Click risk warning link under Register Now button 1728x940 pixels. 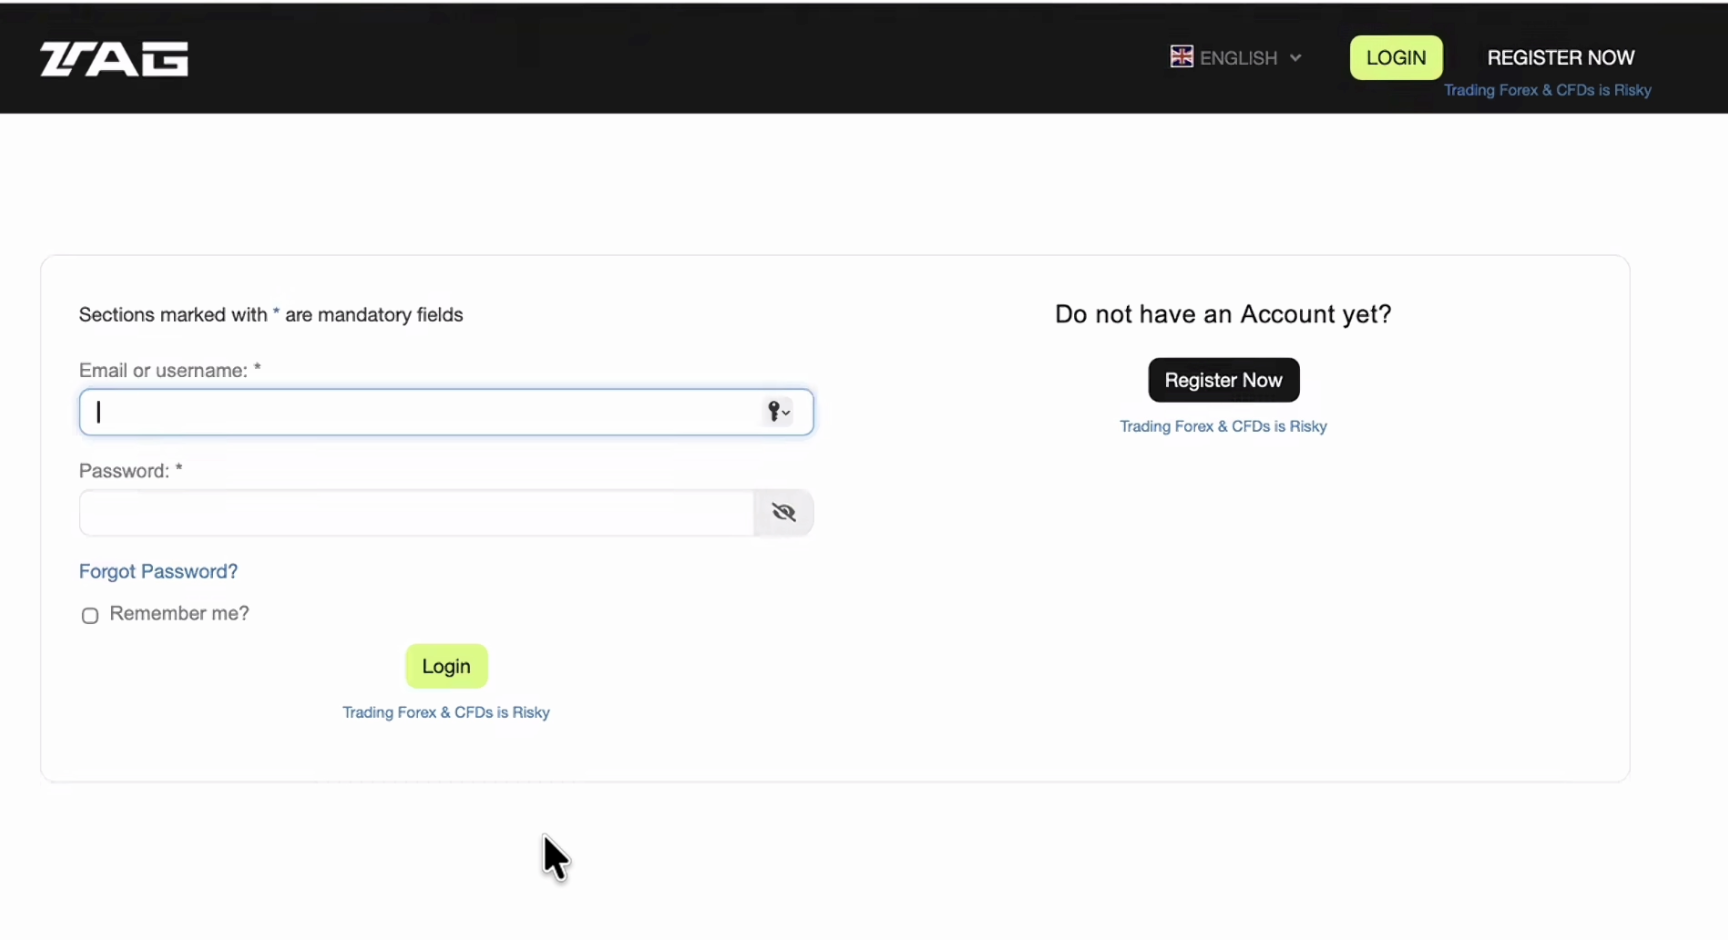click(1223, 426)
